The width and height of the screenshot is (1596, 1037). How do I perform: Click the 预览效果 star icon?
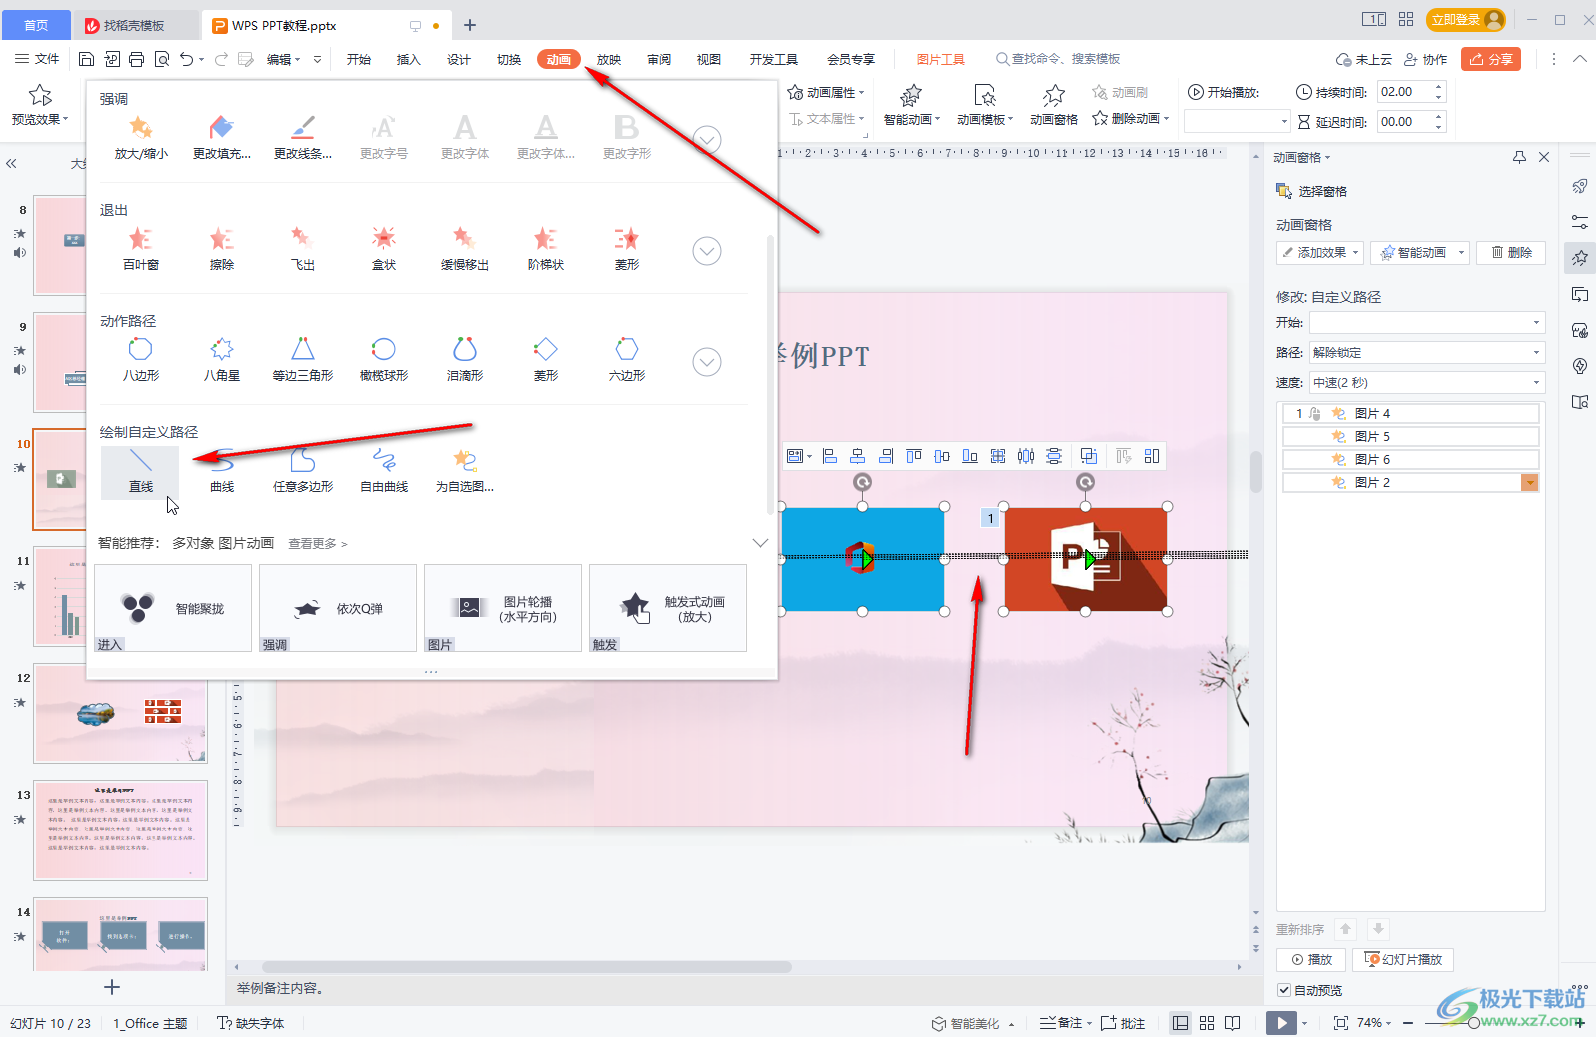(40, 95)
